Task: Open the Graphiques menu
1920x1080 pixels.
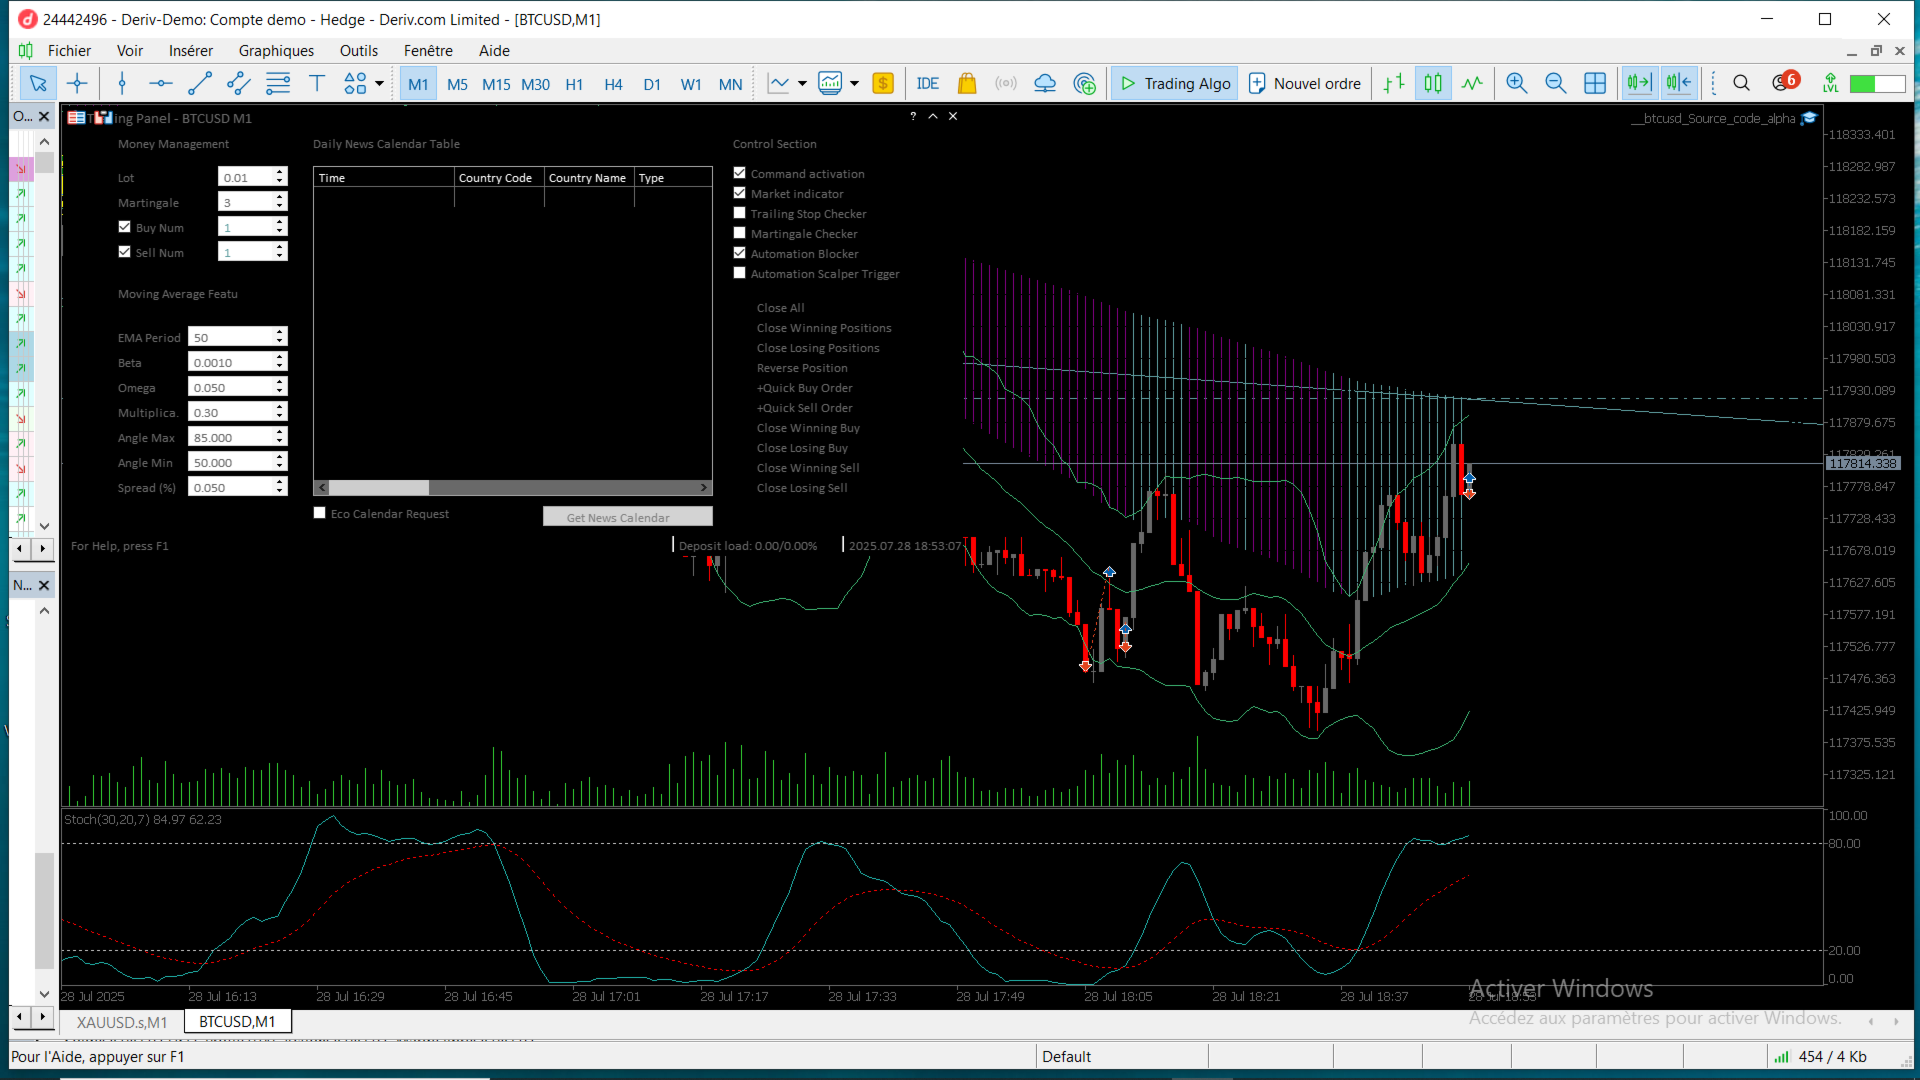Action: click(x=276, y=51)
